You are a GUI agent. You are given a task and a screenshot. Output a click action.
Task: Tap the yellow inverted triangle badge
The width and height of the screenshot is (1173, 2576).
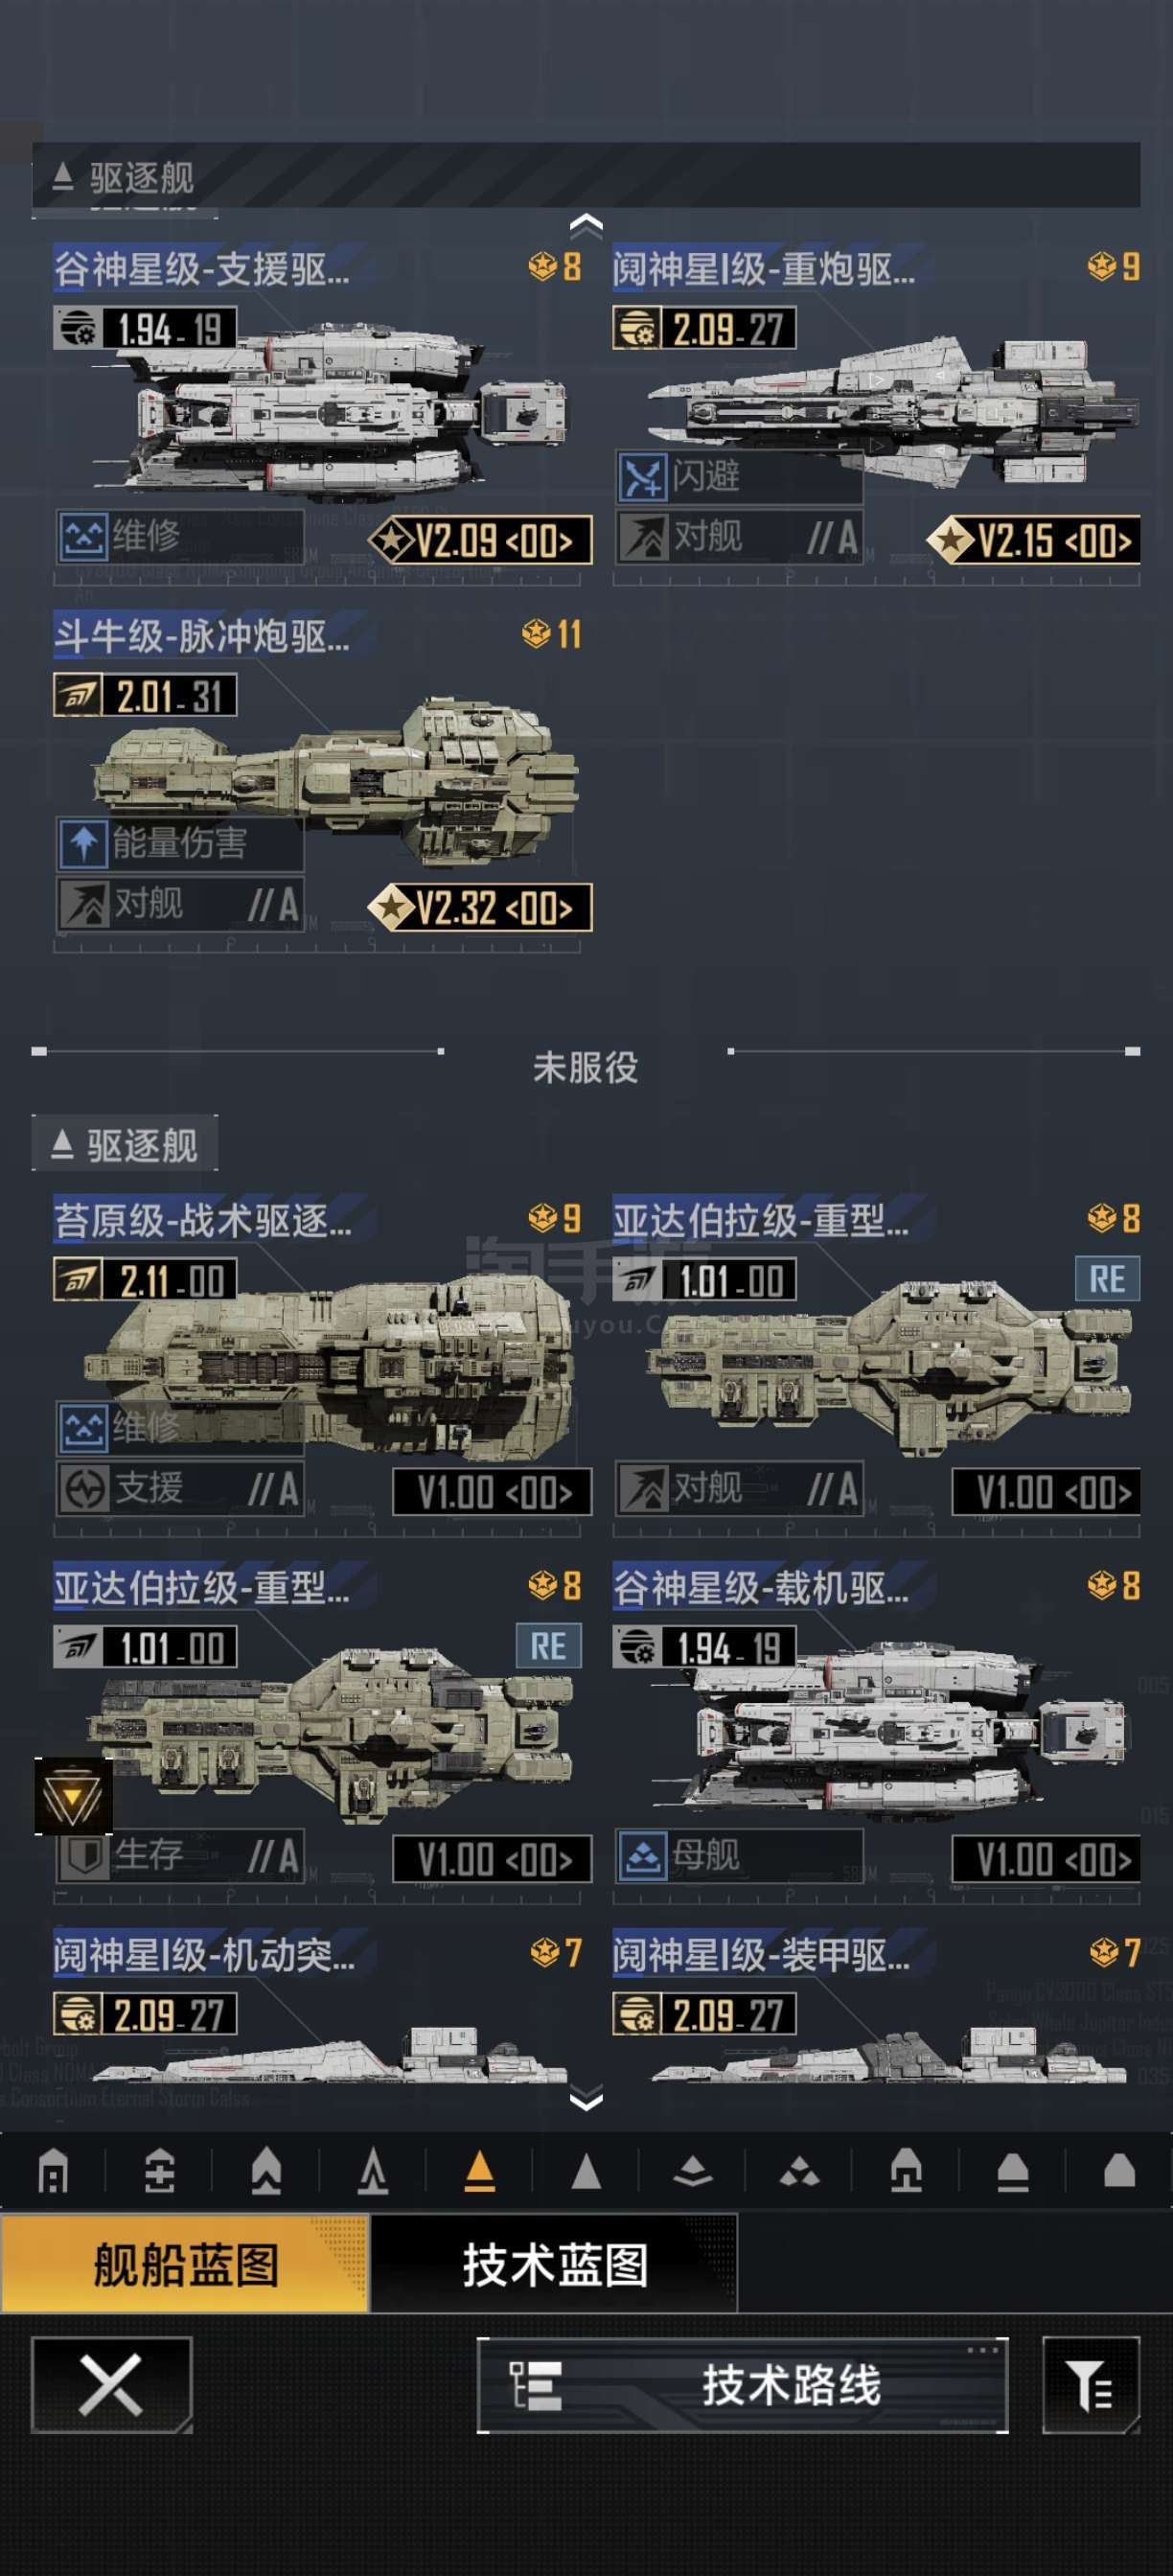(x=73, y=1796)
